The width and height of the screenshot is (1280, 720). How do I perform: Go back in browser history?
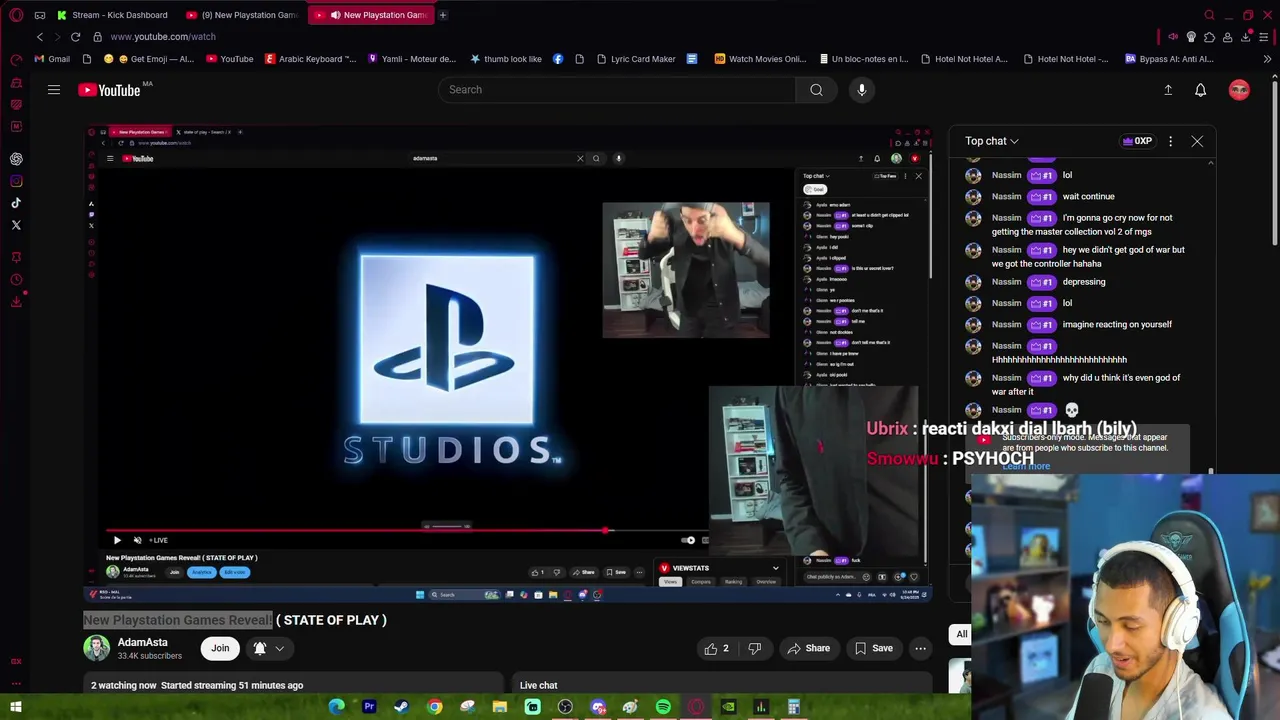39,37
